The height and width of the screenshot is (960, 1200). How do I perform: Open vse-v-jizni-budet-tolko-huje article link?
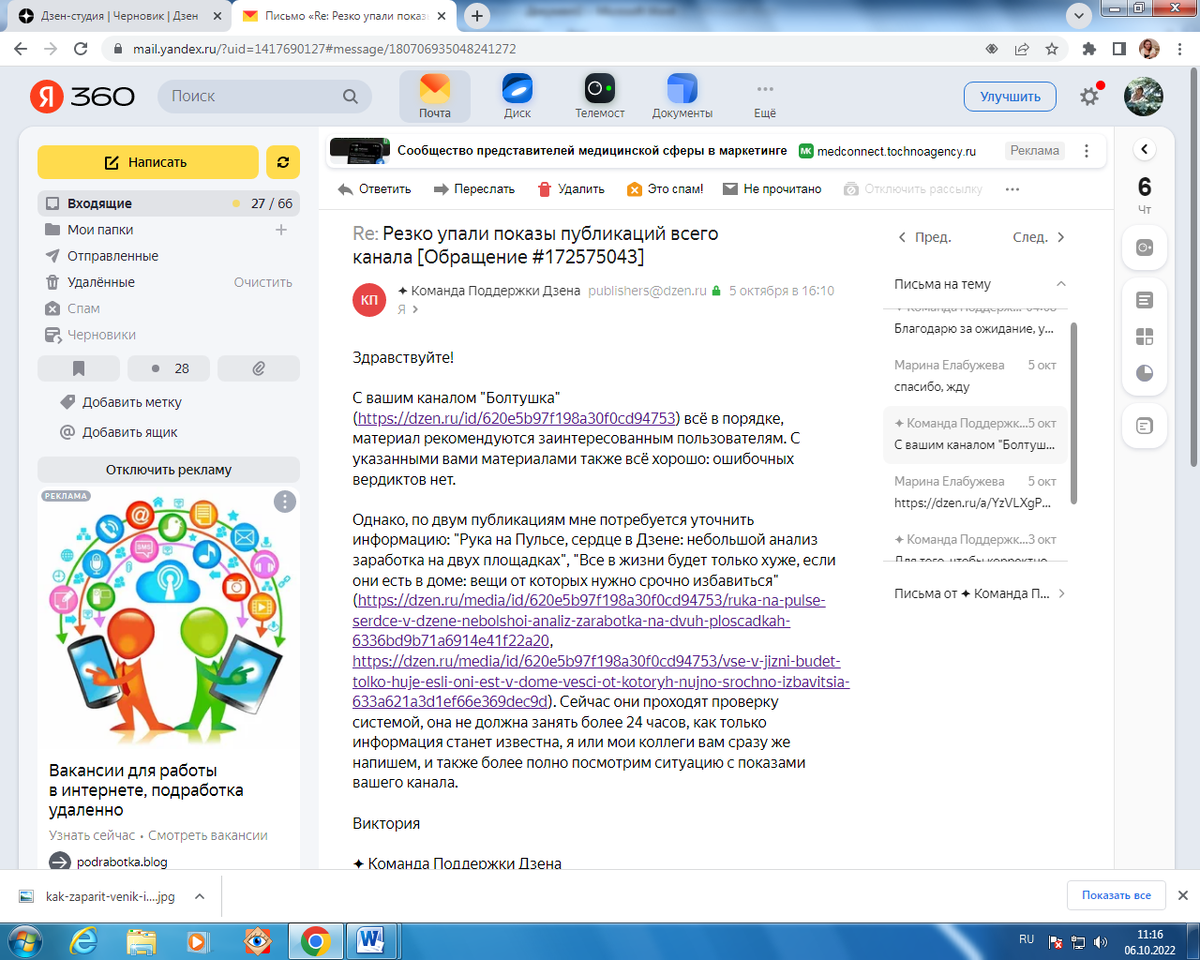[x=601, y=682]
